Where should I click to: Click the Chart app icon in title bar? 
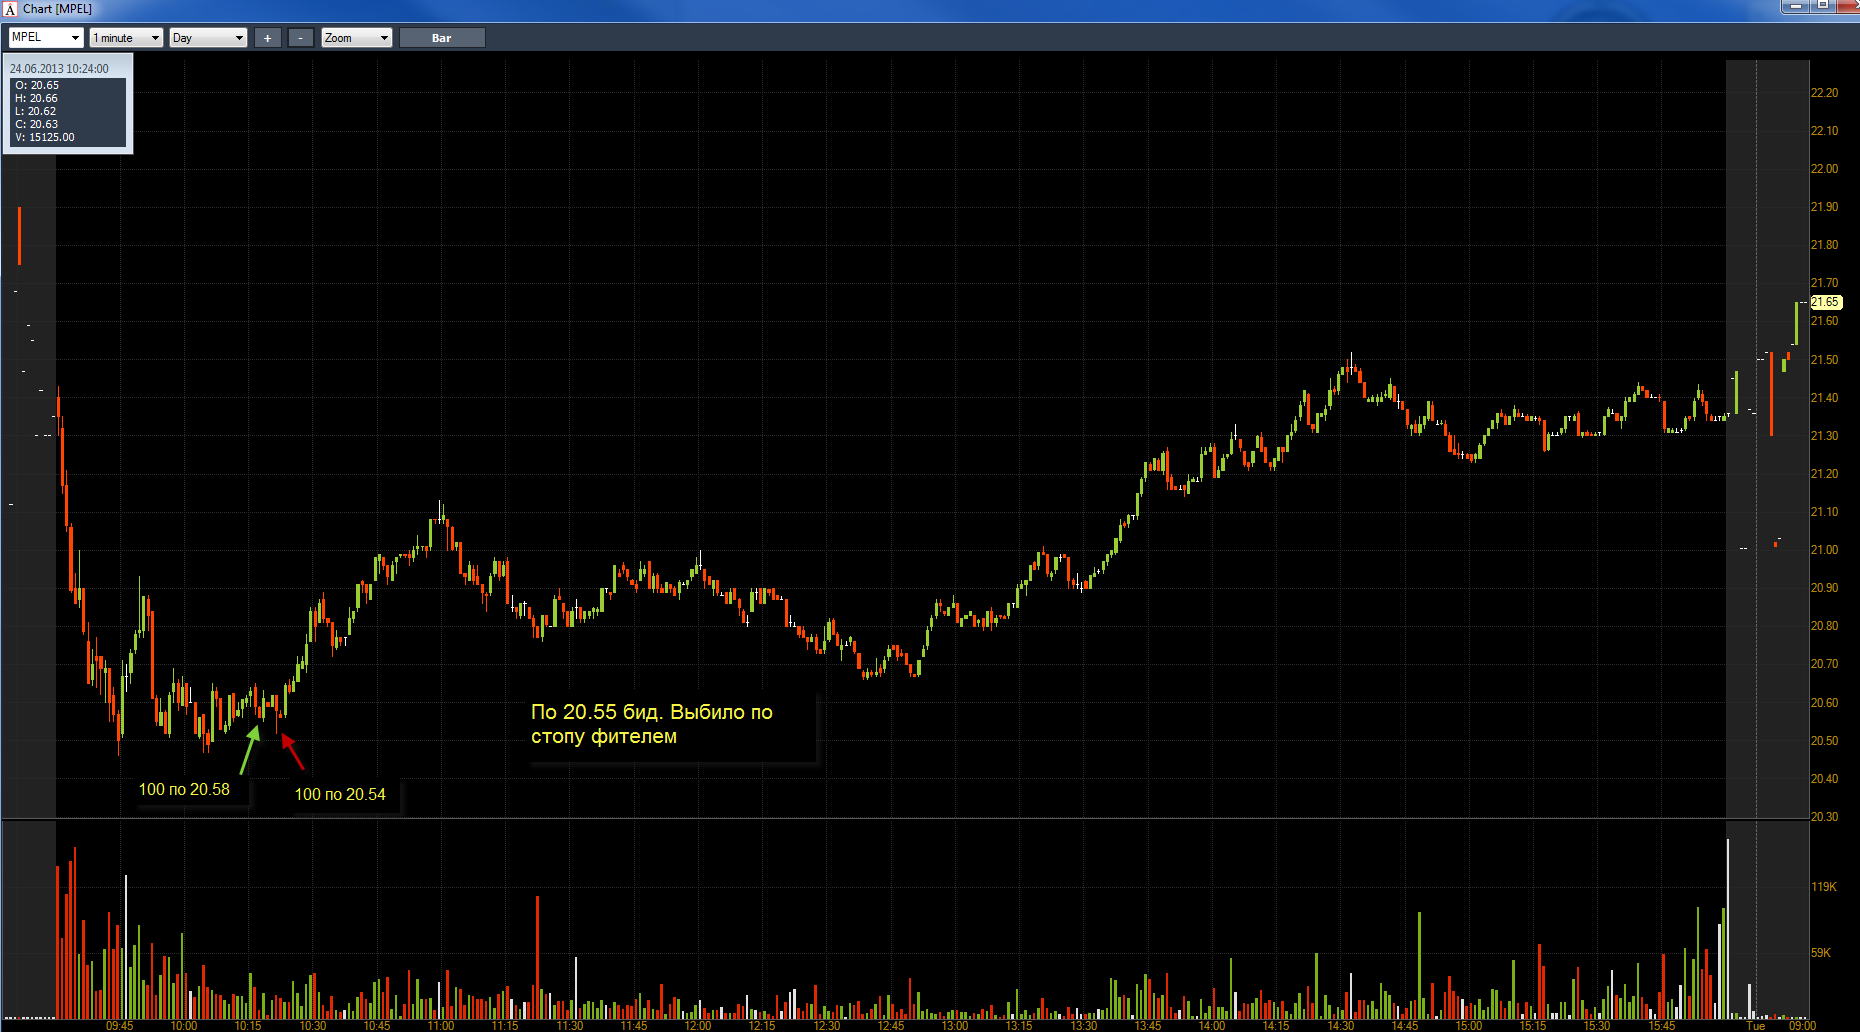tap(10, 9)
